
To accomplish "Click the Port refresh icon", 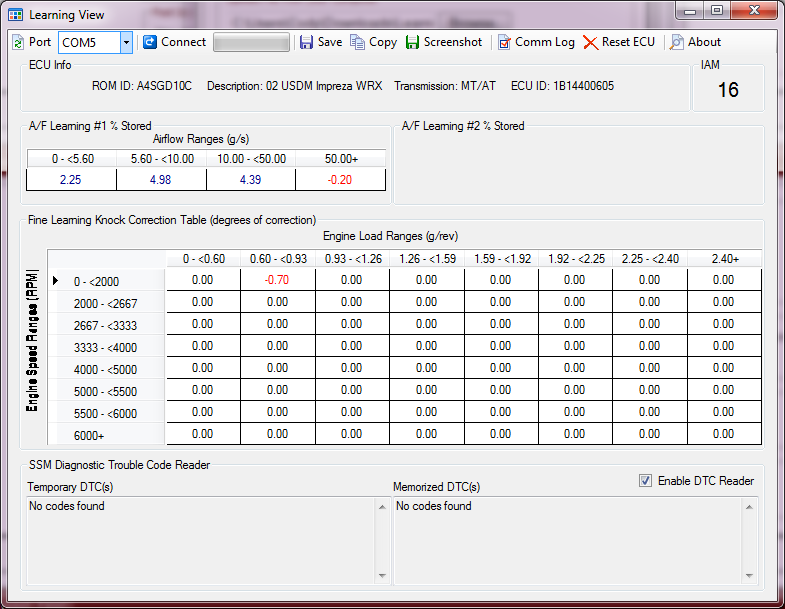I will tap(19, 42).
